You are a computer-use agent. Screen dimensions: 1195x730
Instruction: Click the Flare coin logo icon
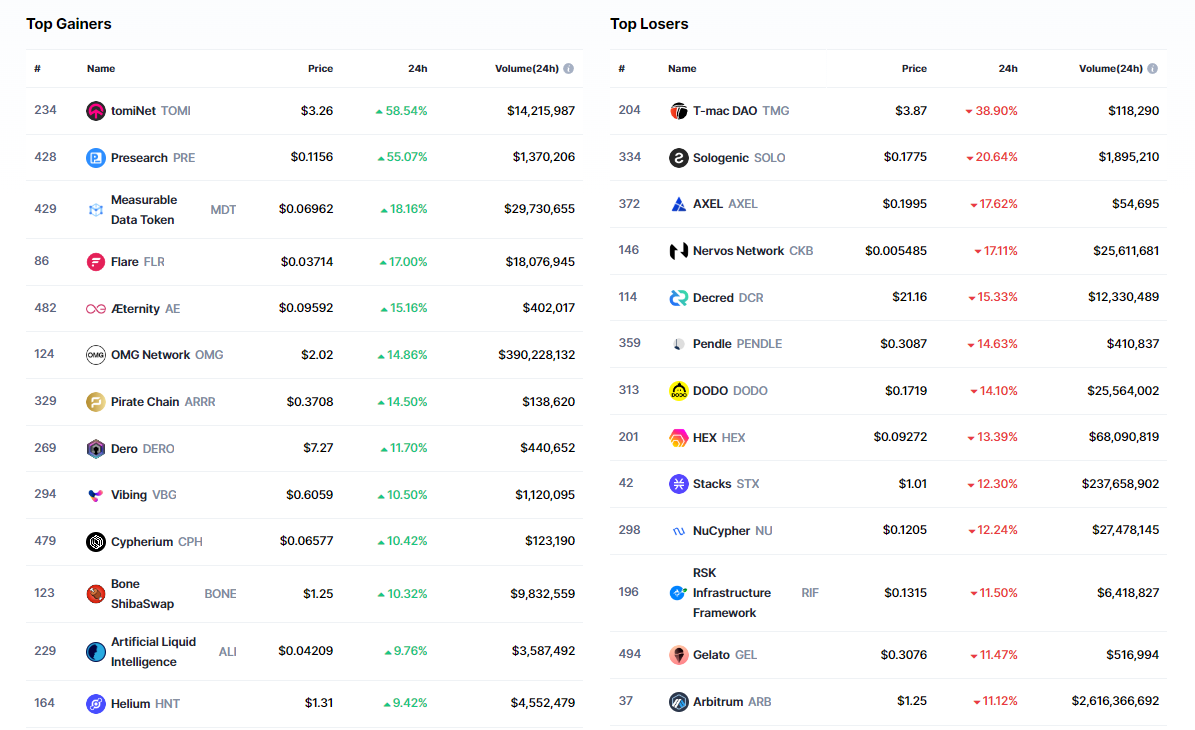pos(96,262)
